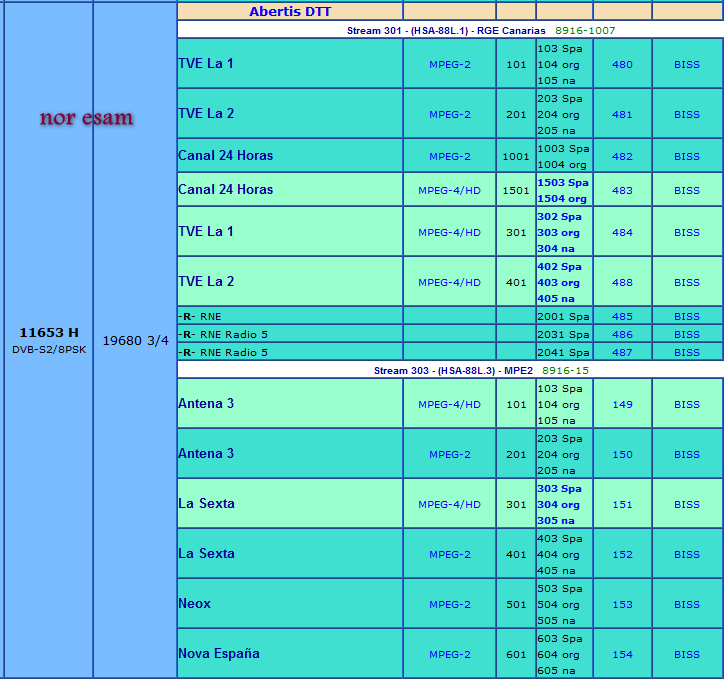
Task: Open SID 482 link
Action: [622, 156]
